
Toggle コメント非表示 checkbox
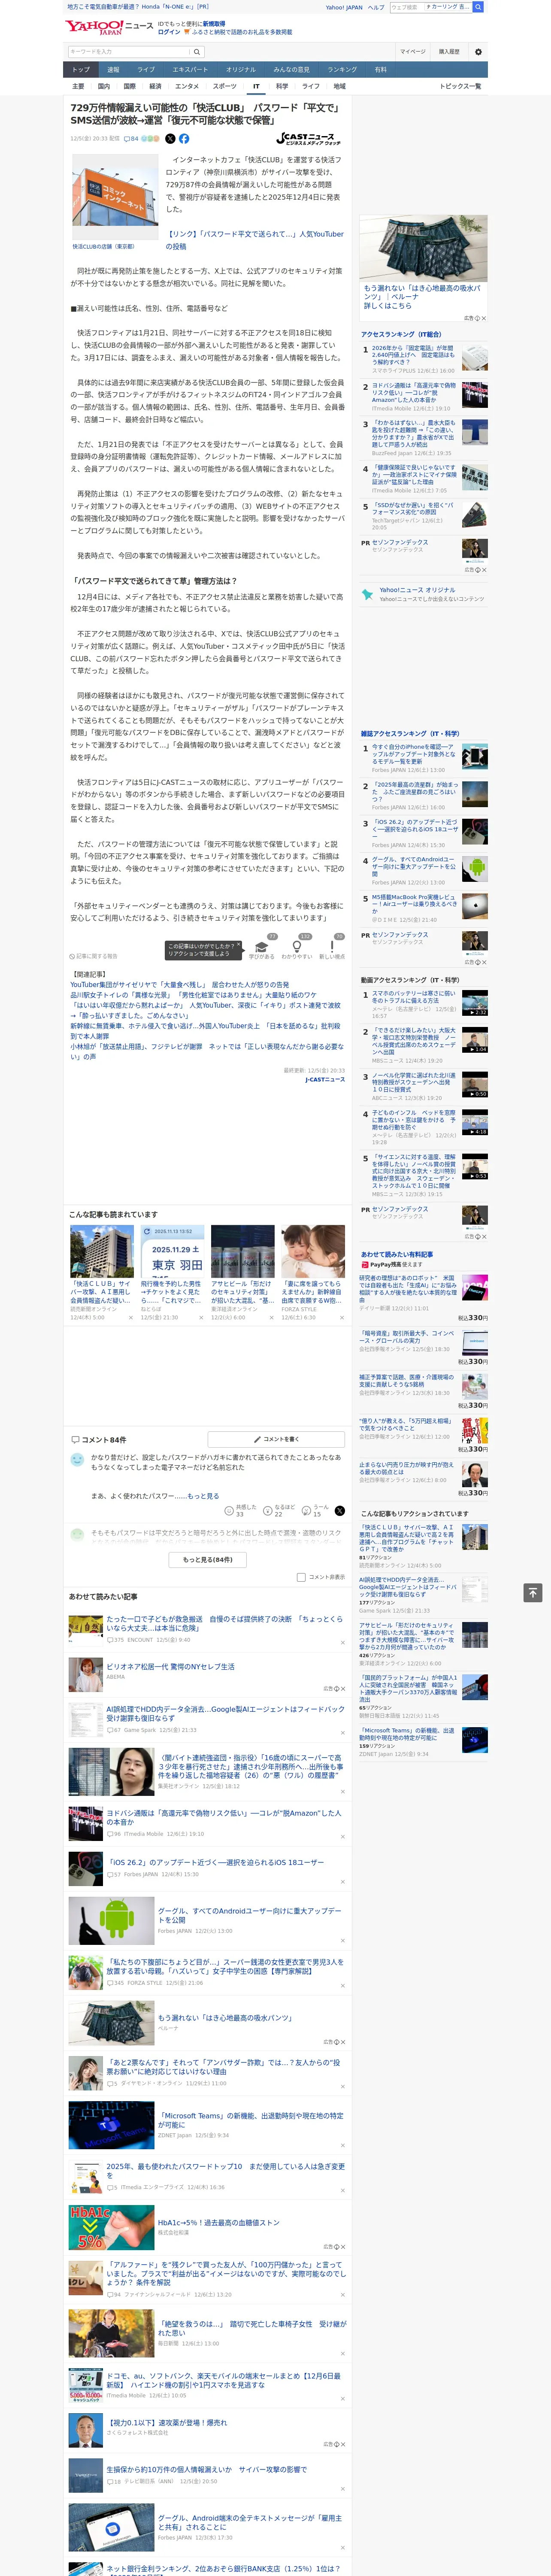[x=301, y=1577]
